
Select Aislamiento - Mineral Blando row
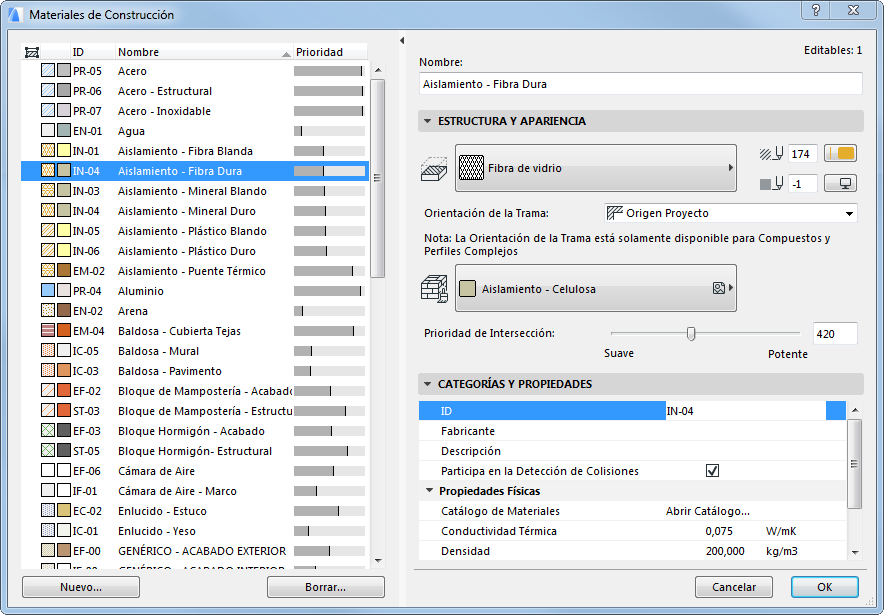195,191
